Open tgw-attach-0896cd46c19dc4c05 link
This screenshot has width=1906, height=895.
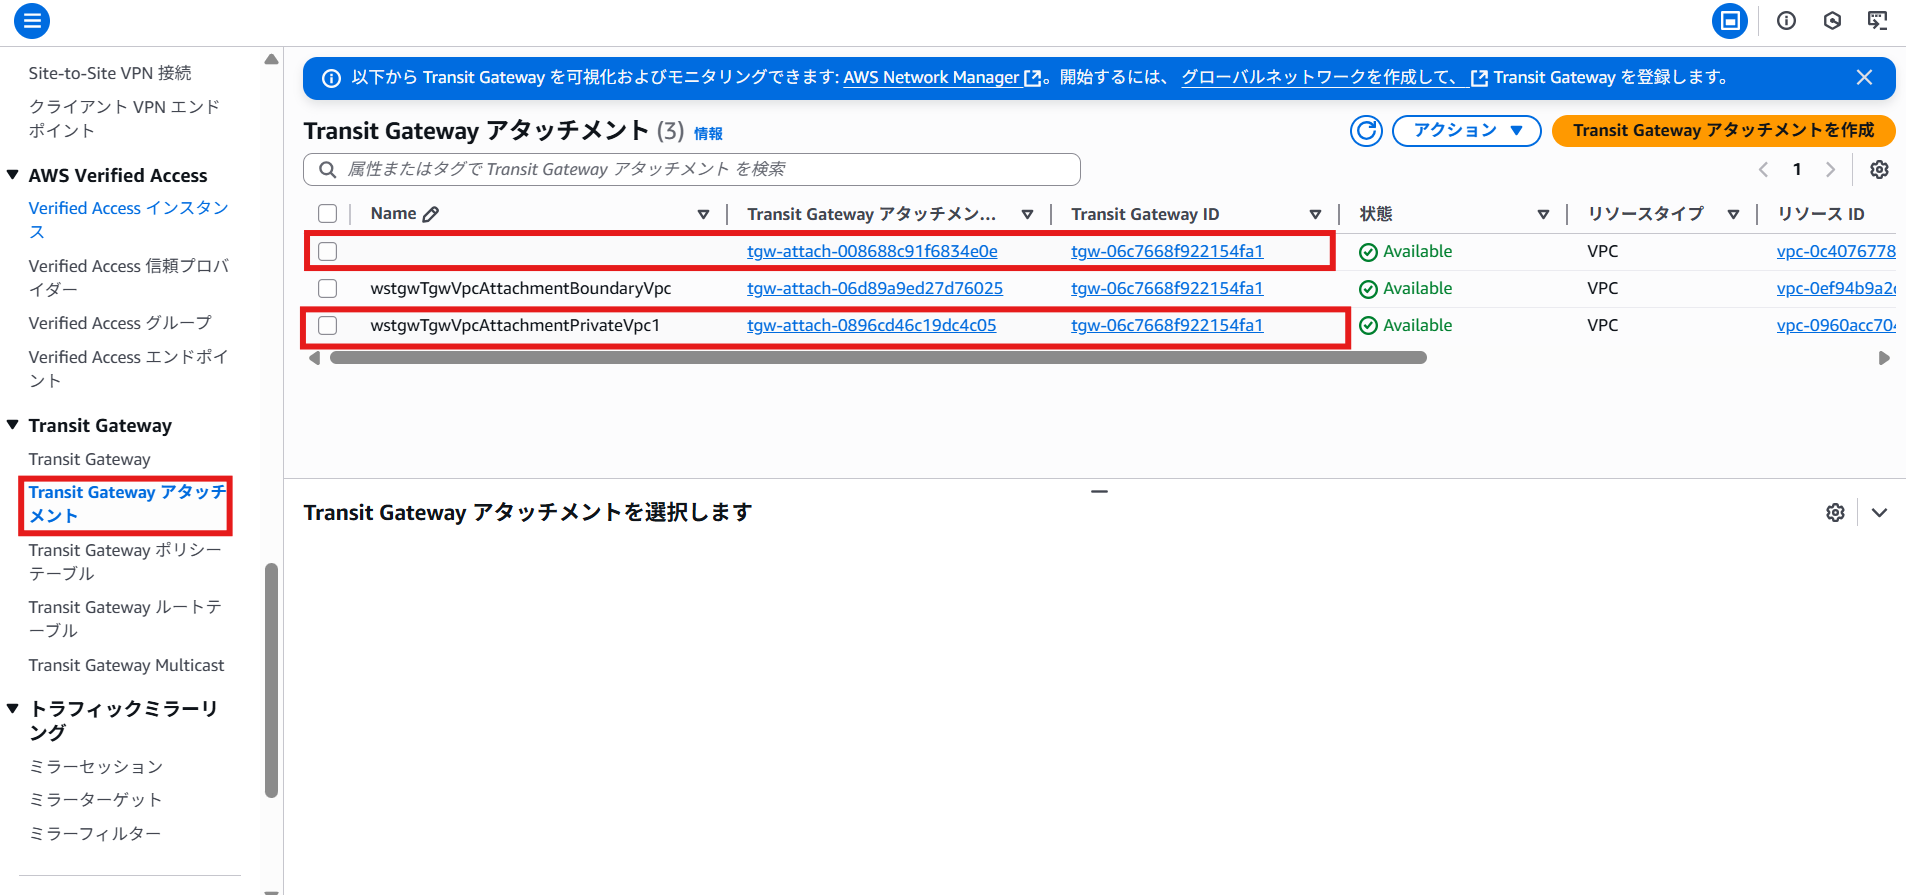pyautogui.click(x=872, y=326)
